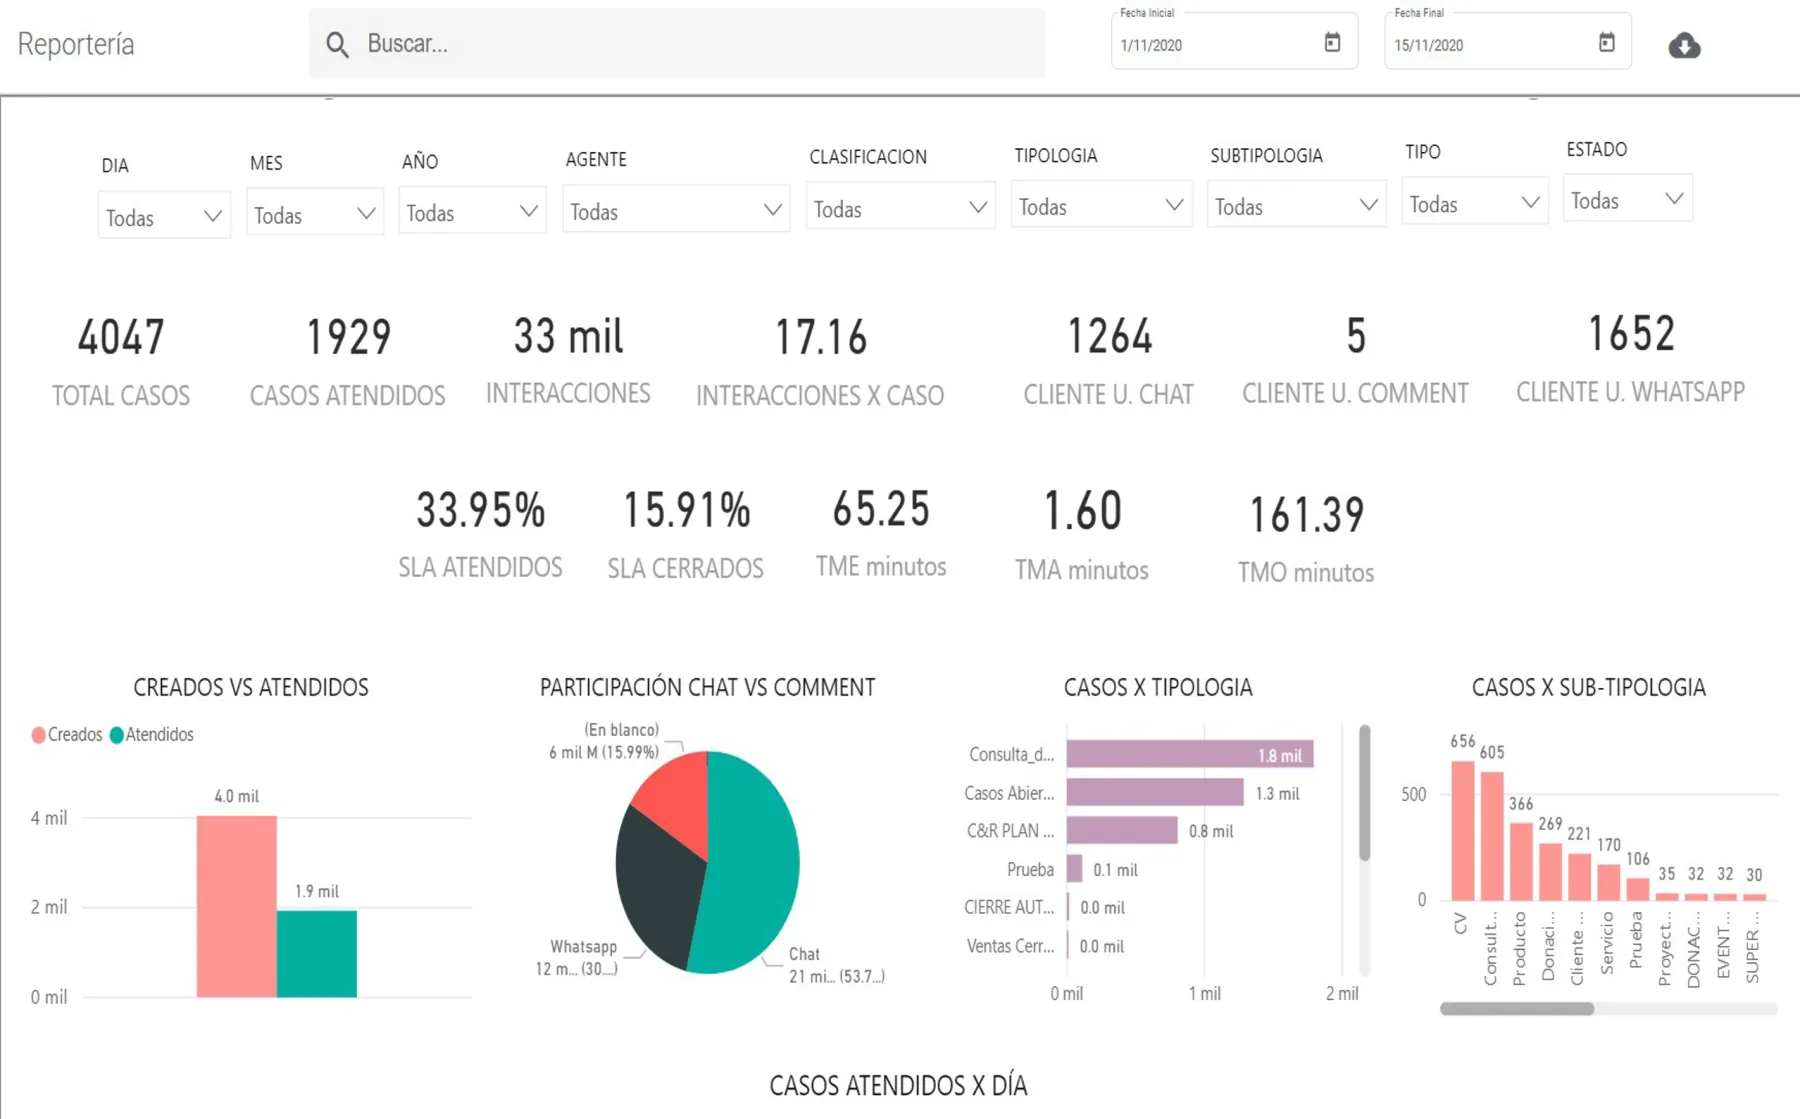
Task: Open the AGENTE filter dropdown
Action: (x=676, y=209)
